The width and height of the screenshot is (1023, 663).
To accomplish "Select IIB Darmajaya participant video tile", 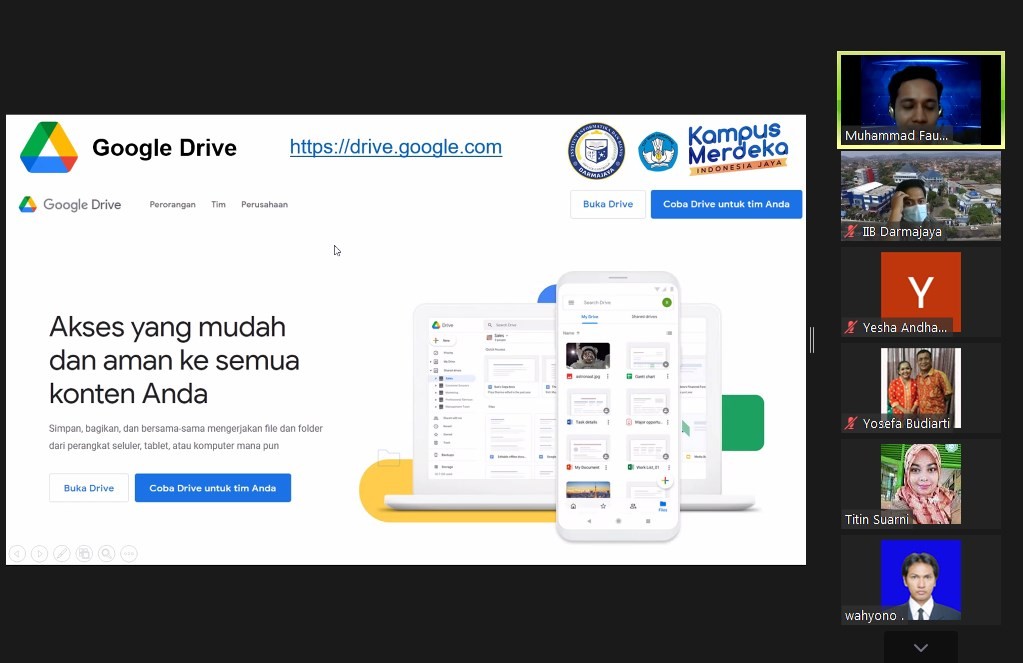I will [921, 196].
